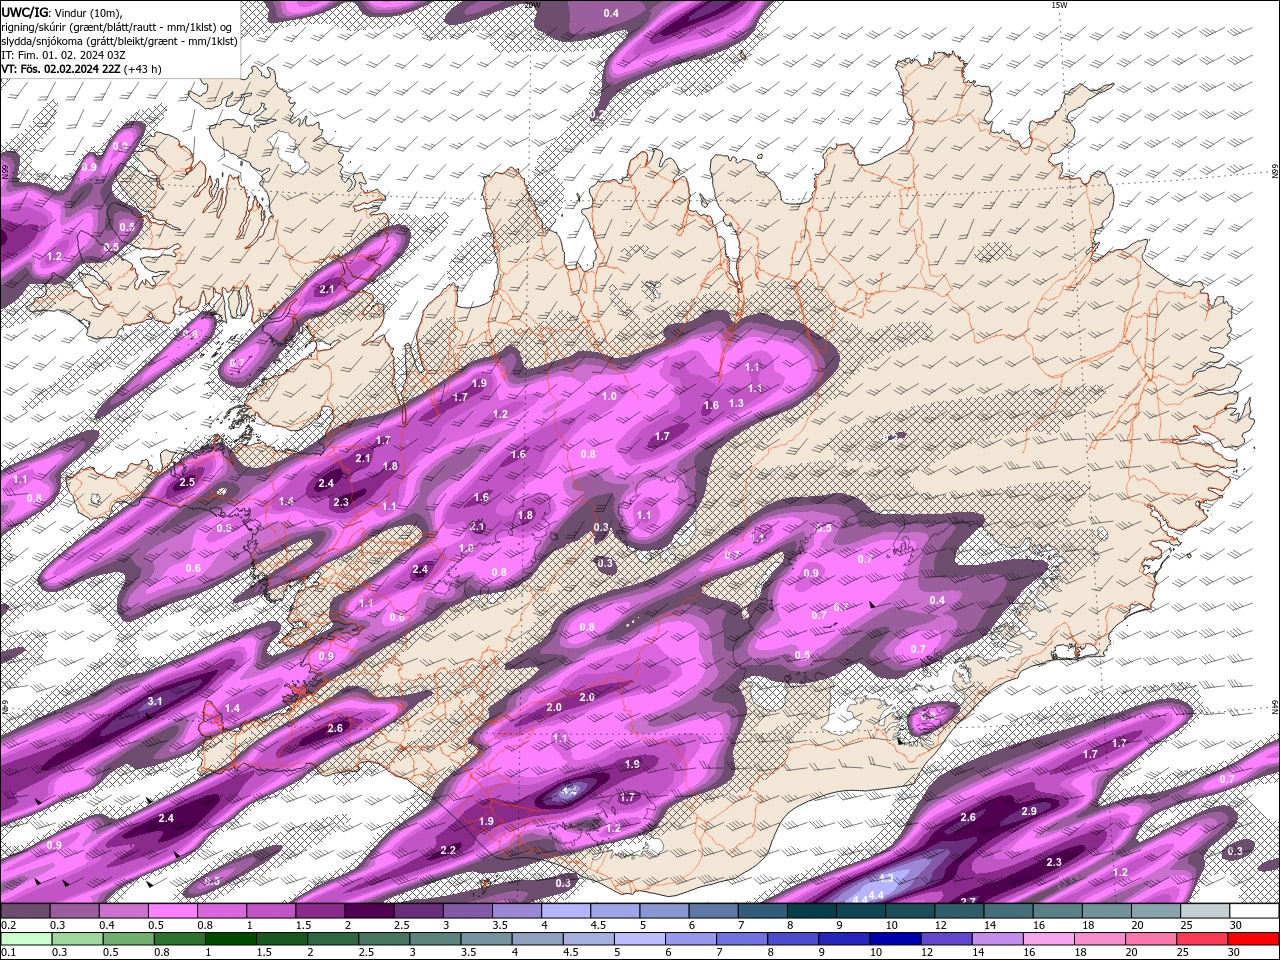Click the dark teal 8–9 swatch in snow legend
Screen dimensions: 1280x960
point(811,911)
